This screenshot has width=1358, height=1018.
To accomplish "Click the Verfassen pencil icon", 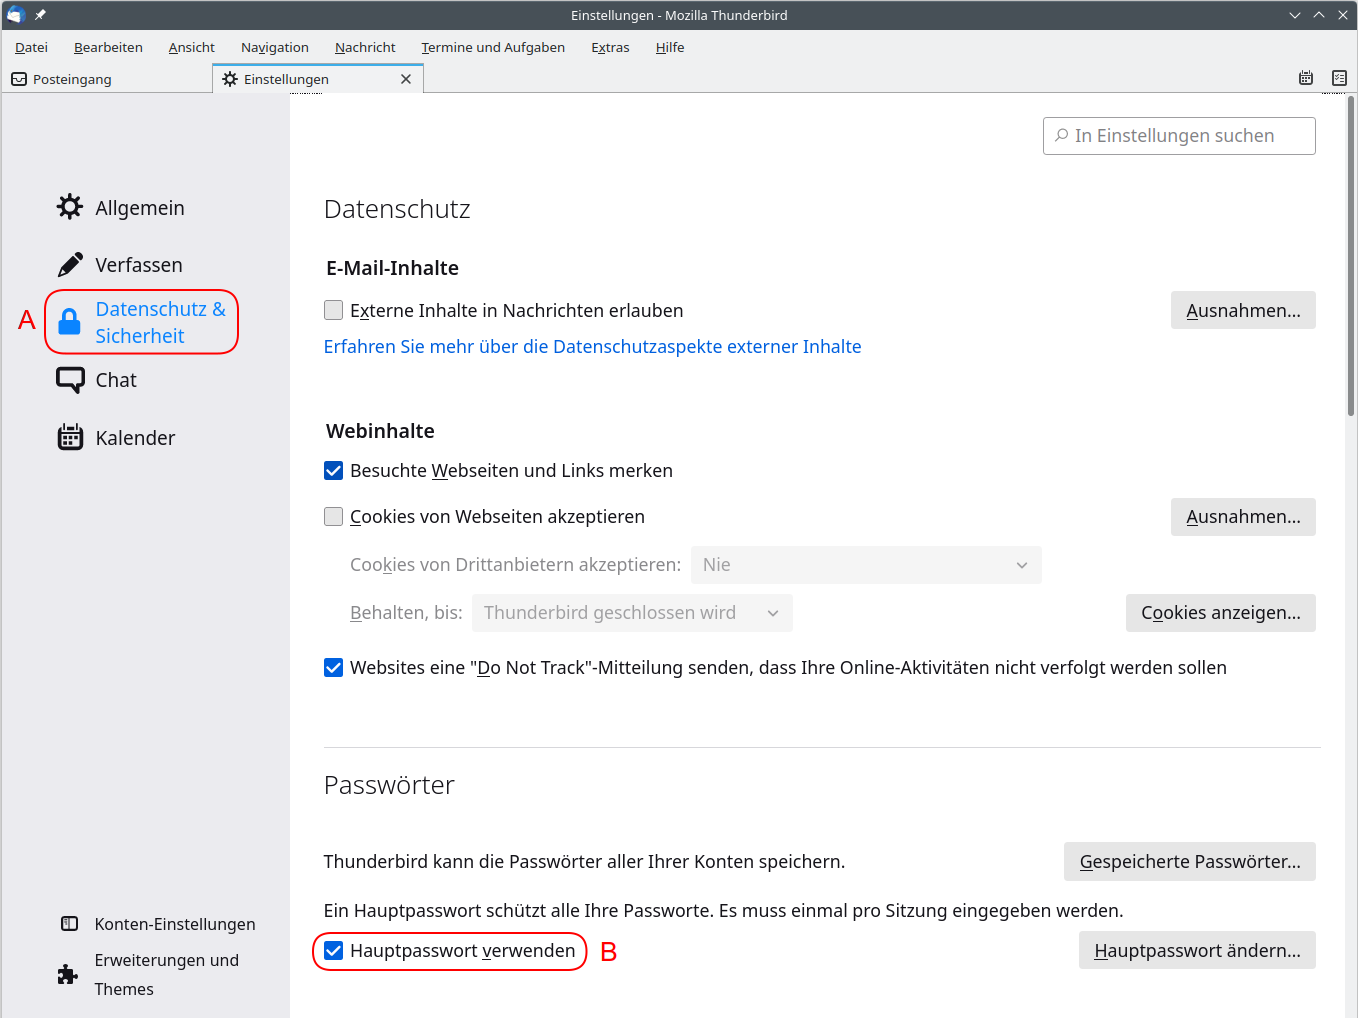I will pyautogui.click(x=70, y=264).
